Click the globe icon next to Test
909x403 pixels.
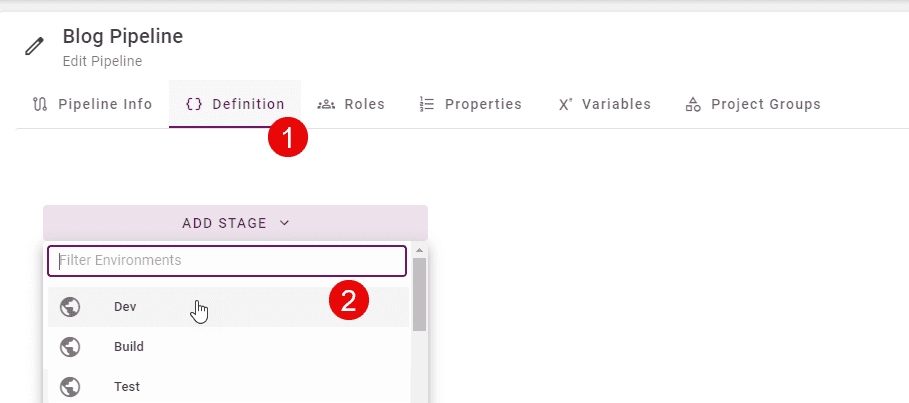coord(70,386)
